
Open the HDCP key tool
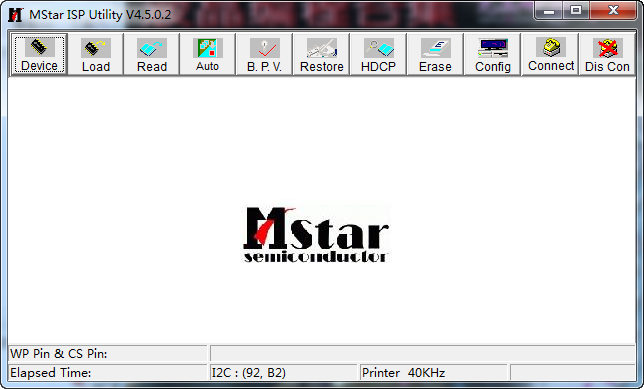(x=378, y=55)
